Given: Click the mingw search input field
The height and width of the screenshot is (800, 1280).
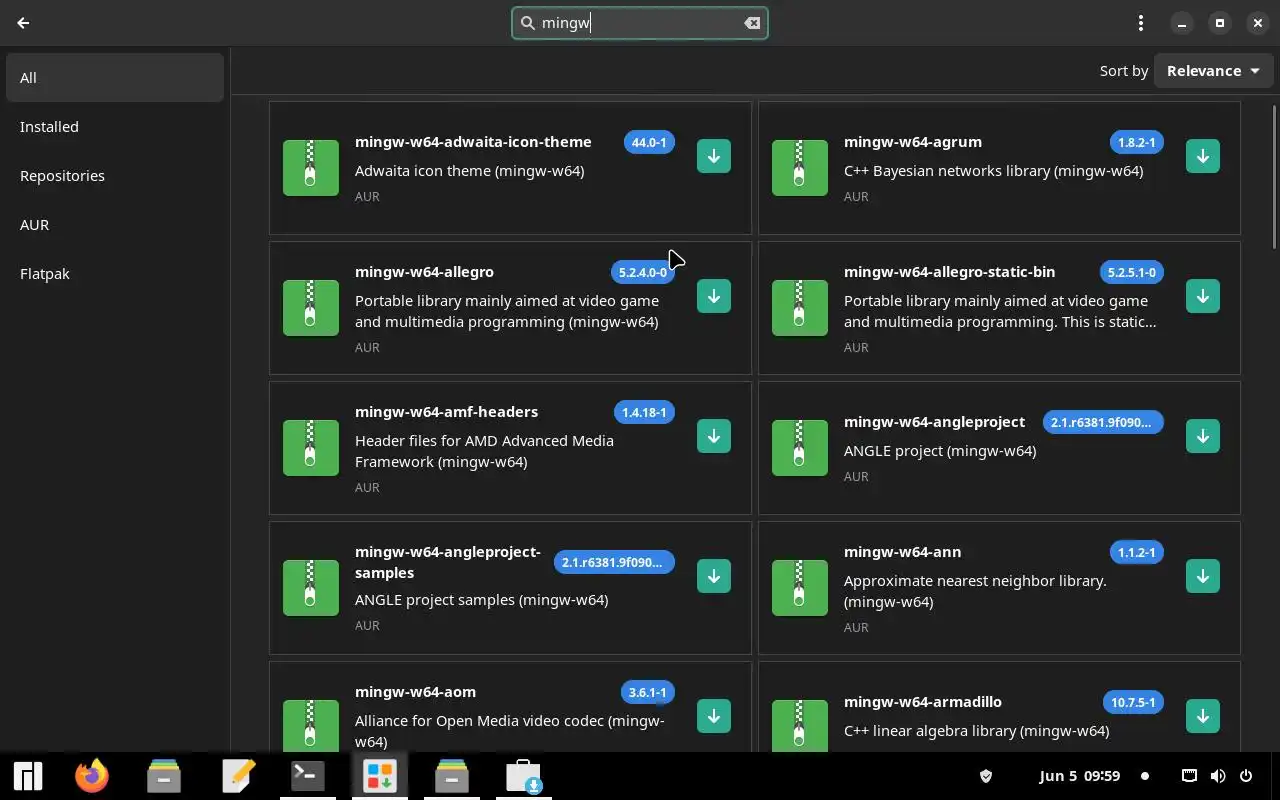Looking at the screenshot, I should point(640,23).
